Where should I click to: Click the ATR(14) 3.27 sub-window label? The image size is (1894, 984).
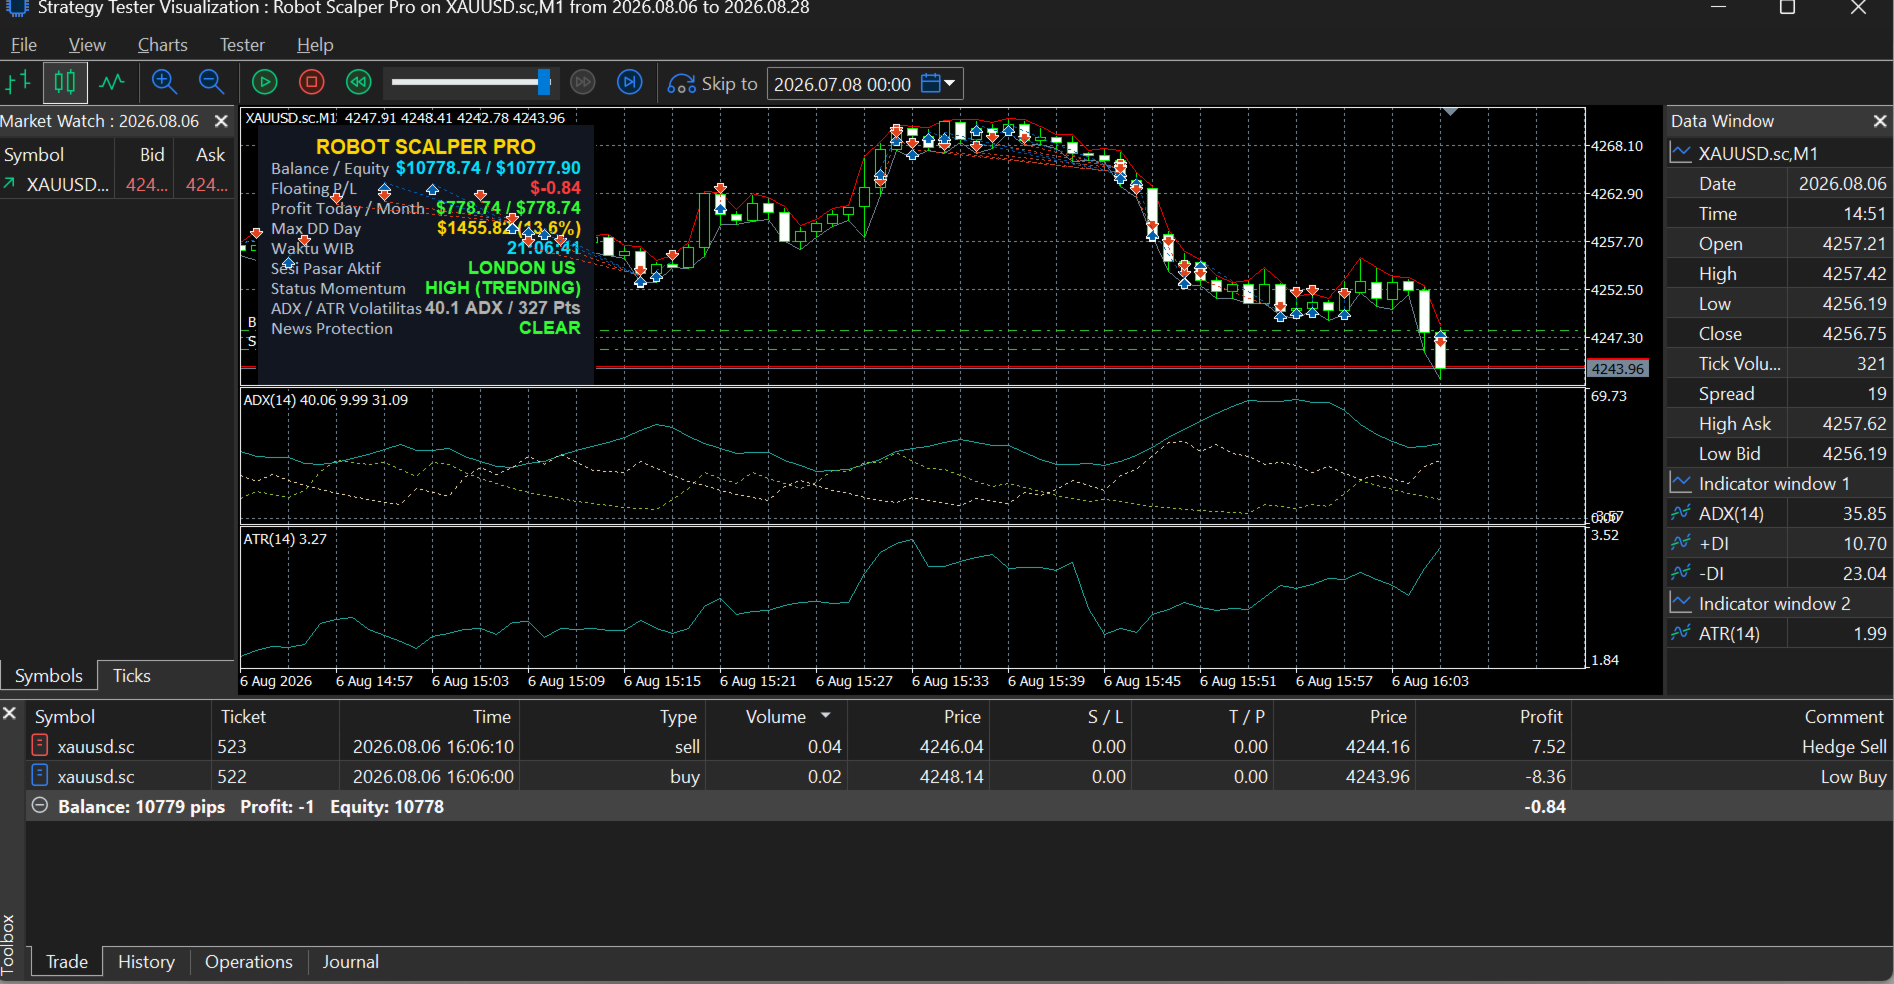(x=285, y=539)
